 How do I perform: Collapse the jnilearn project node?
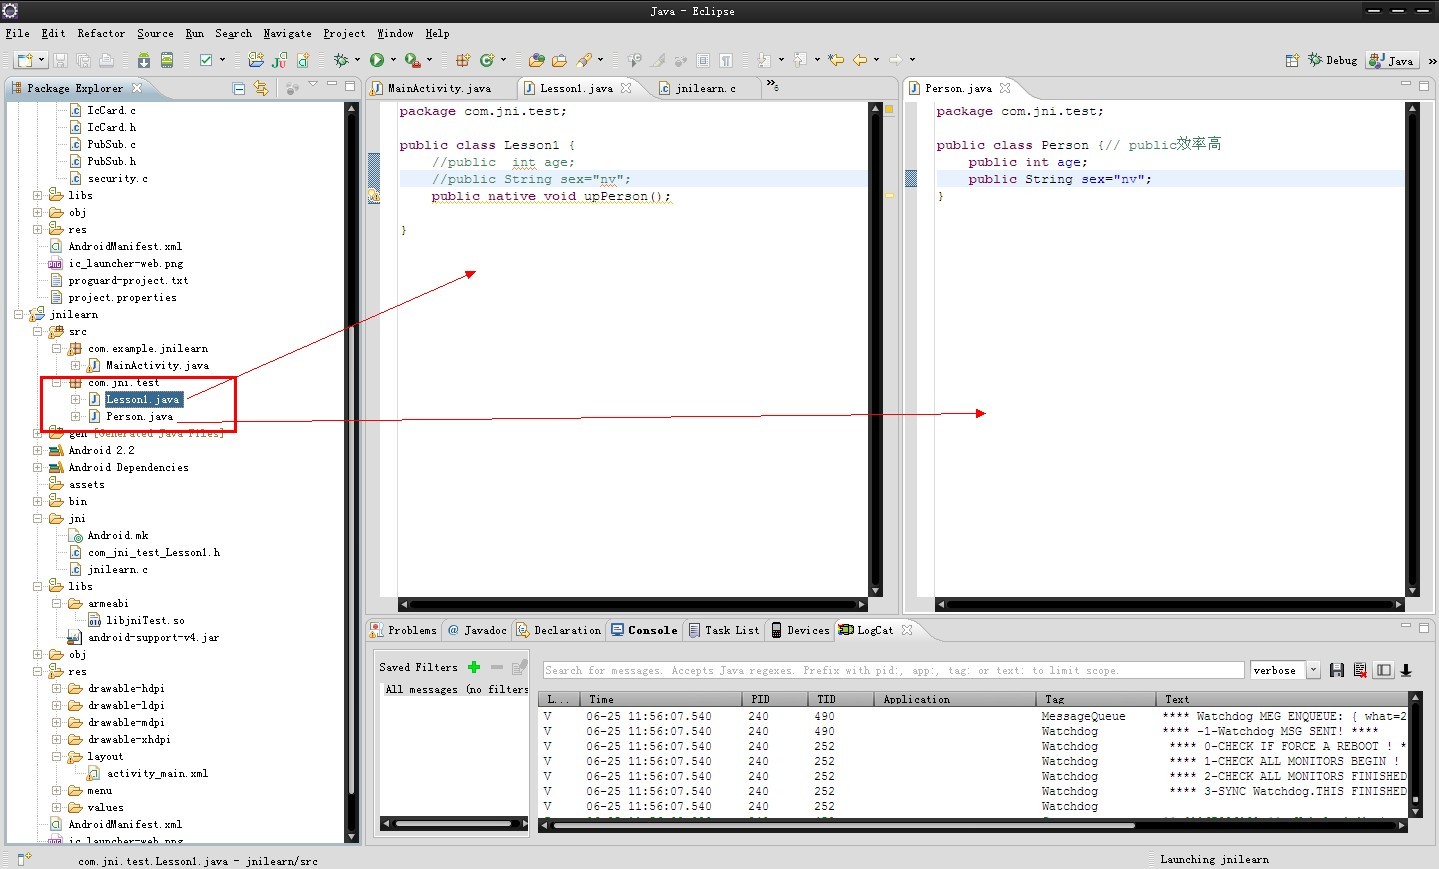point(19,314)
